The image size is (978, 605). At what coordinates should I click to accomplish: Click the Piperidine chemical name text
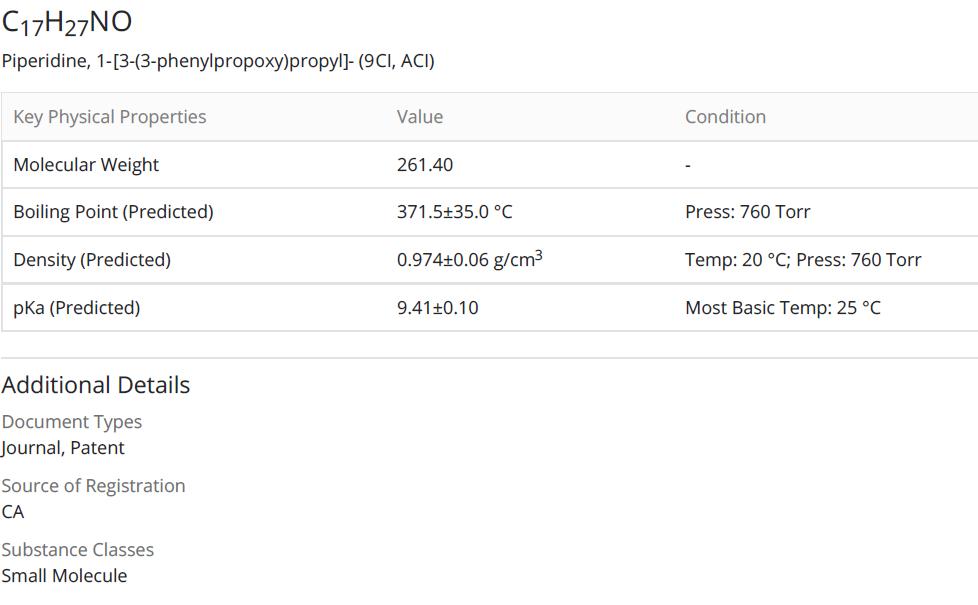(218, 61)
